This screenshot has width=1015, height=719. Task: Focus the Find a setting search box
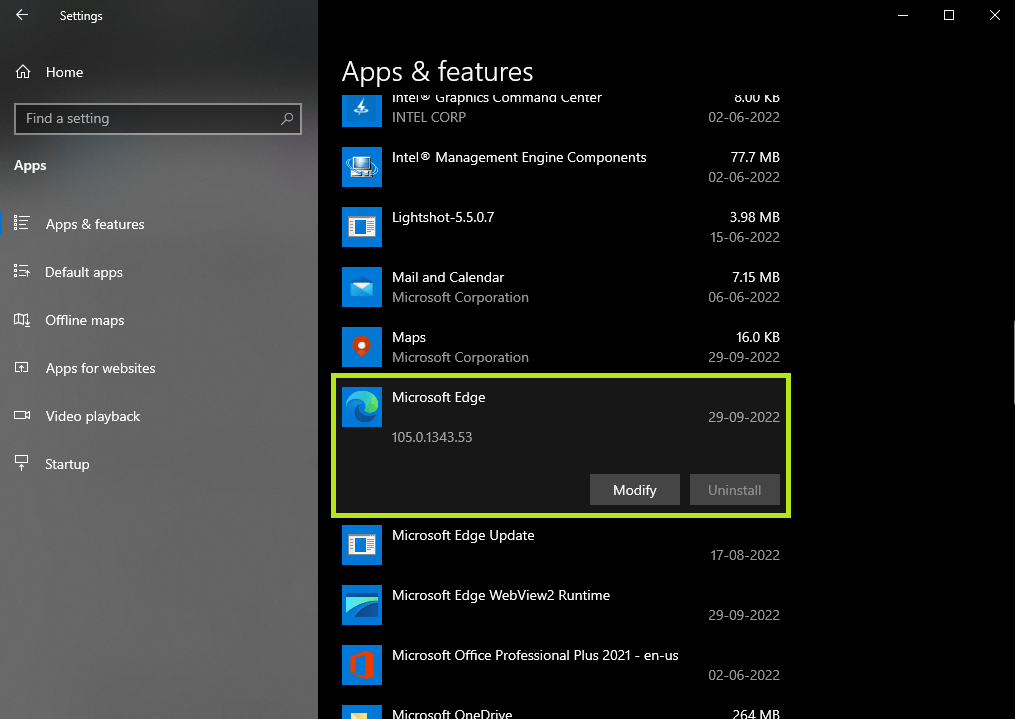tap(158, 118)
